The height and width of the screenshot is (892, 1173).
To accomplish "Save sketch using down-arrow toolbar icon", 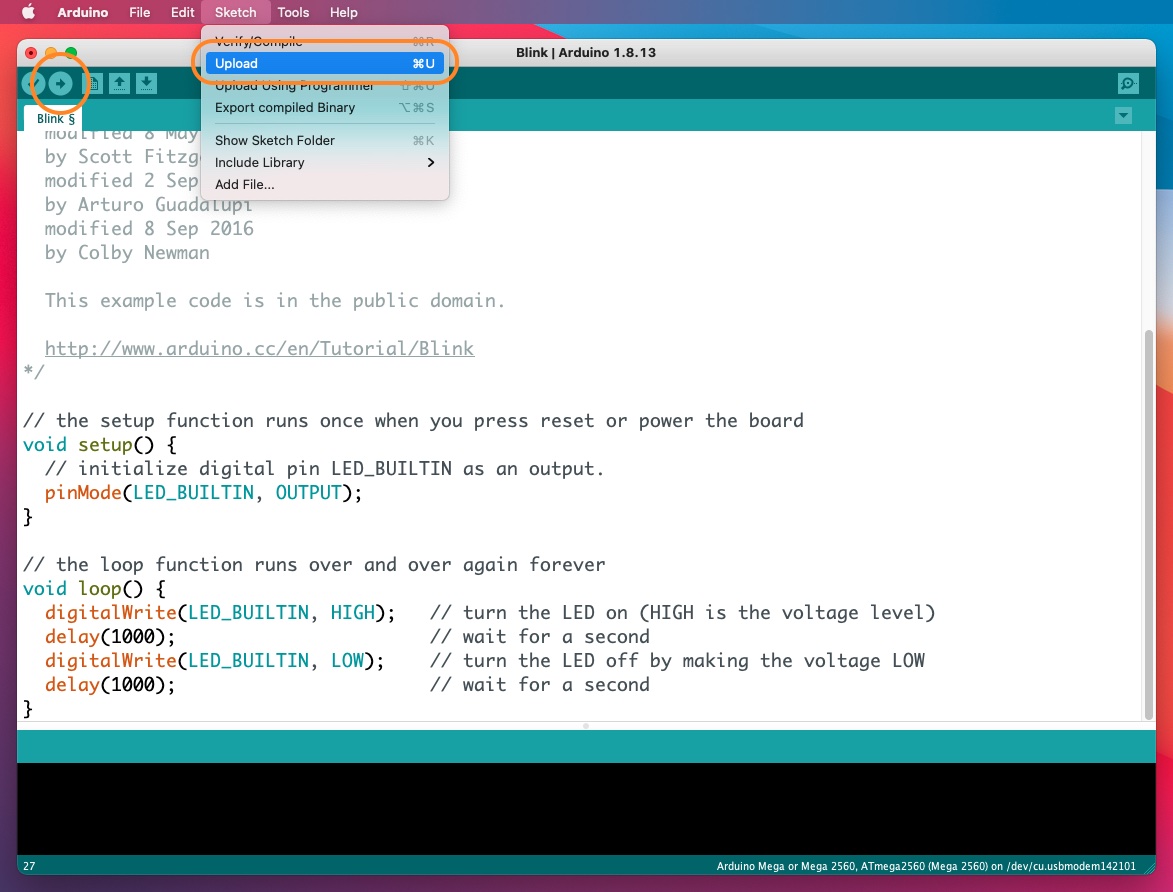I will (146, 84).
